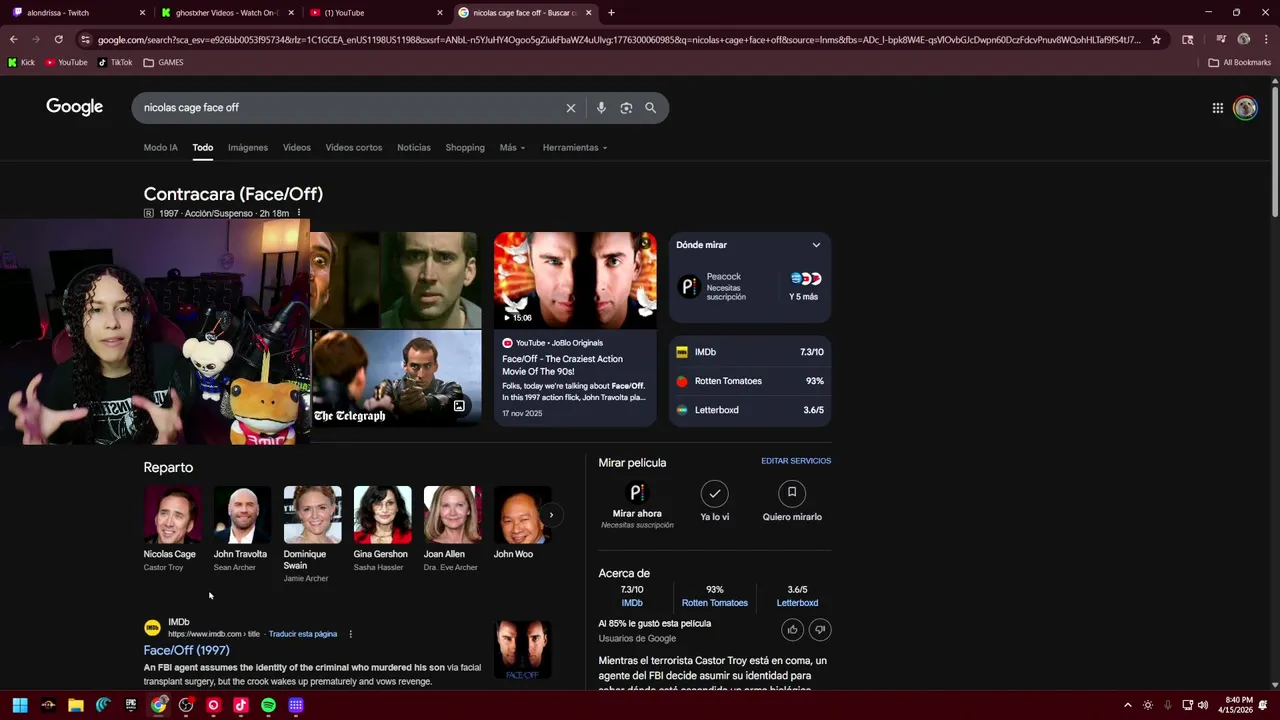Screen dimensions: 1280x720
Task: Open the Letterboxd 3.6/5 rating link
Action: (x=797, y=596)
